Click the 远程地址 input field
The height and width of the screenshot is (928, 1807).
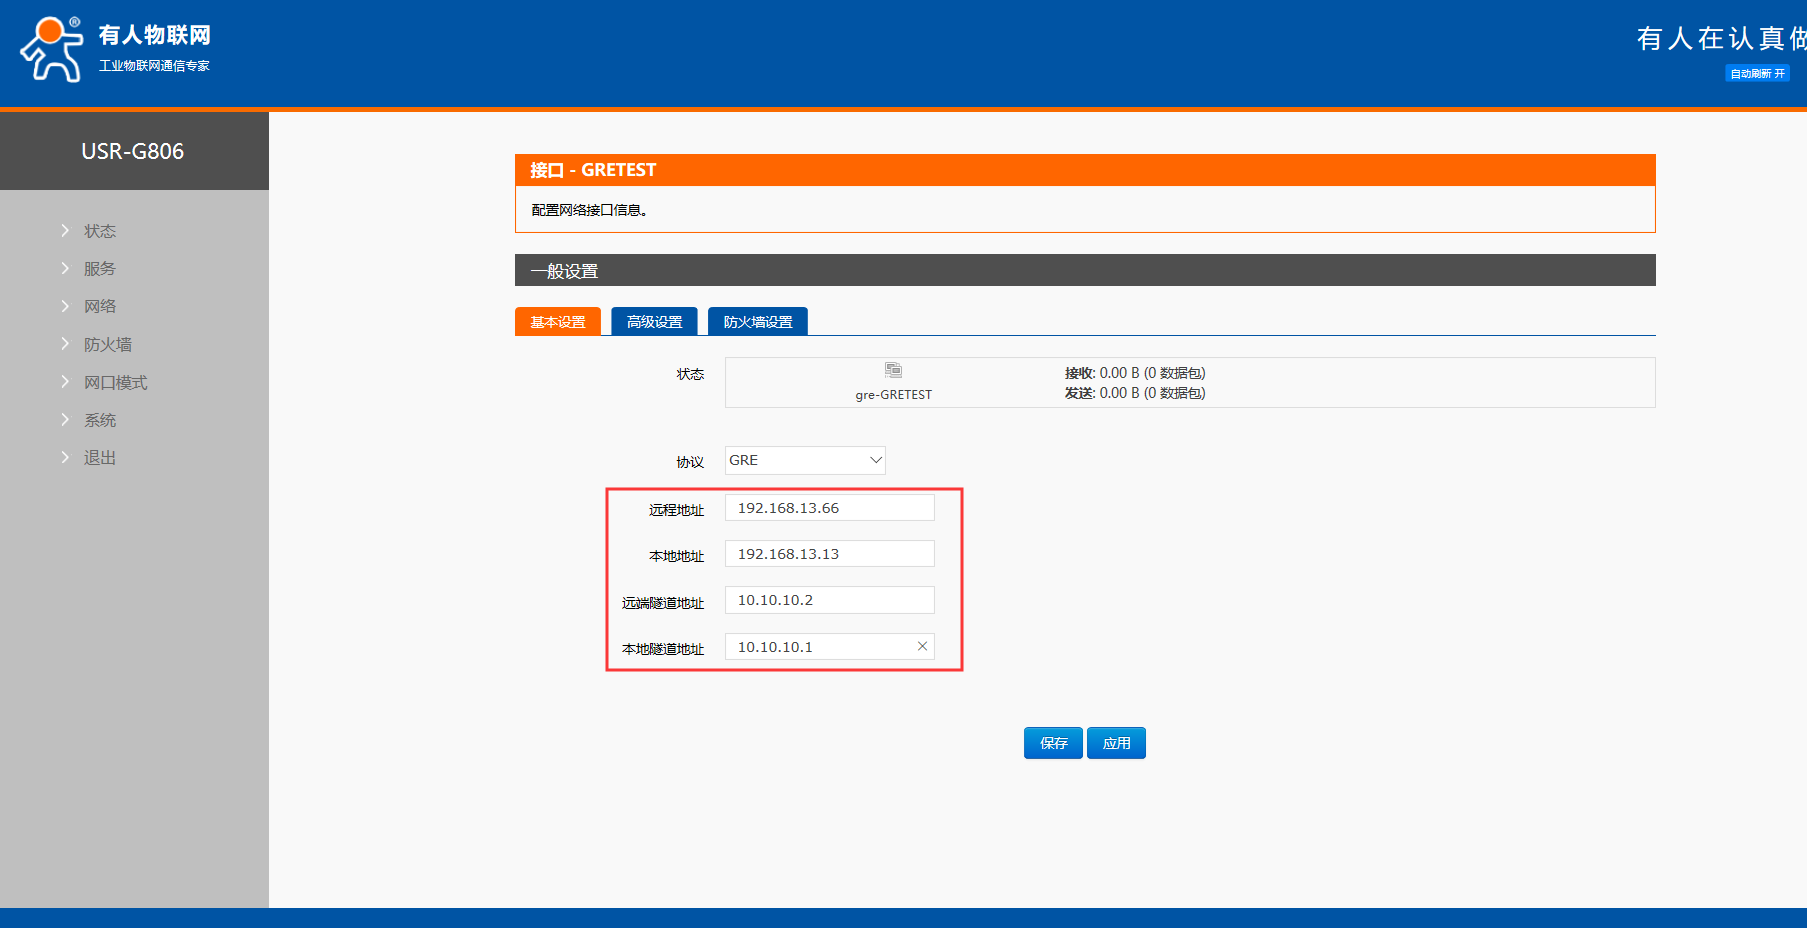[x=829, y=508]
